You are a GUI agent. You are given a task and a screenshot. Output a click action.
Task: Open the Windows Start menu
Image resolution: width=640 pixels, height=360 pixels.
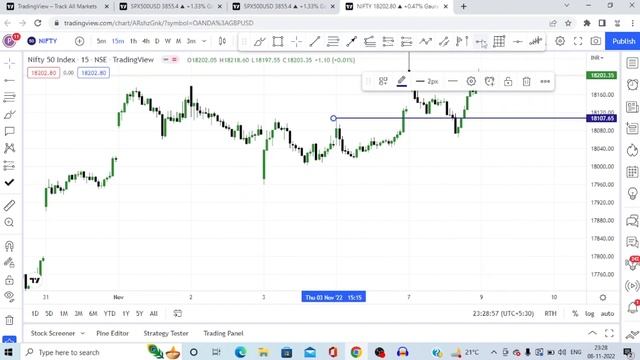8,352
